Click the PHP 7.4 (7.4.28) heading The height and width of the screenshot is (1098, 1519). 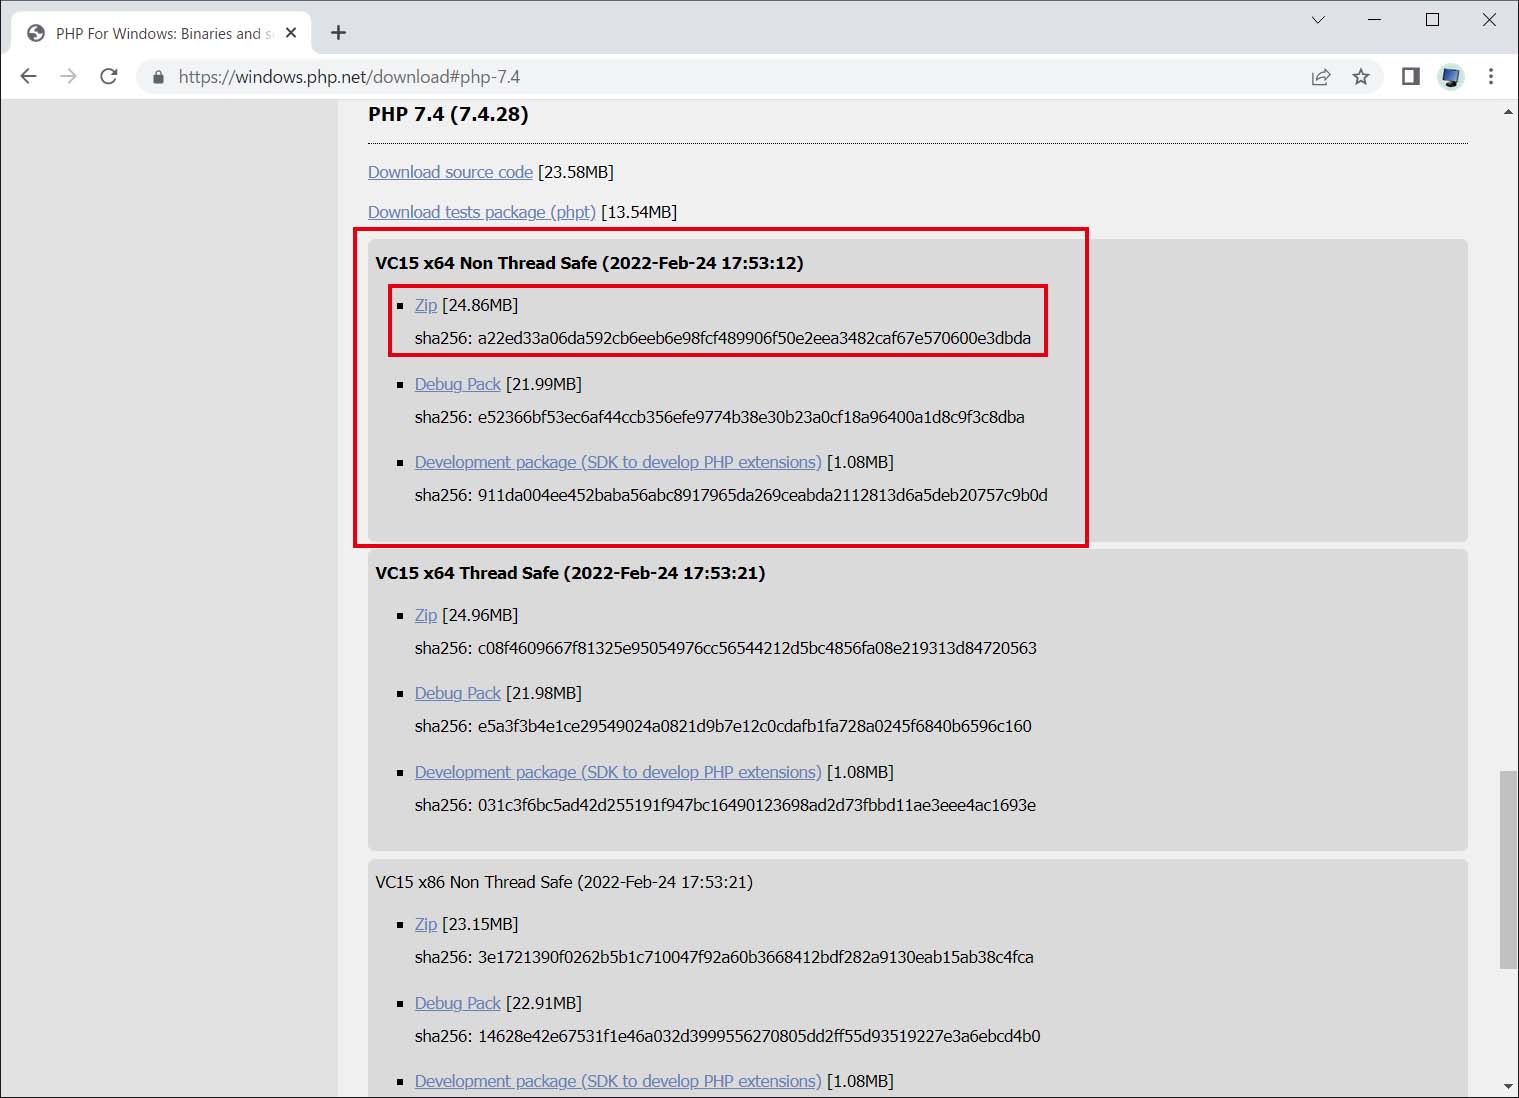[x=448, y=114]
